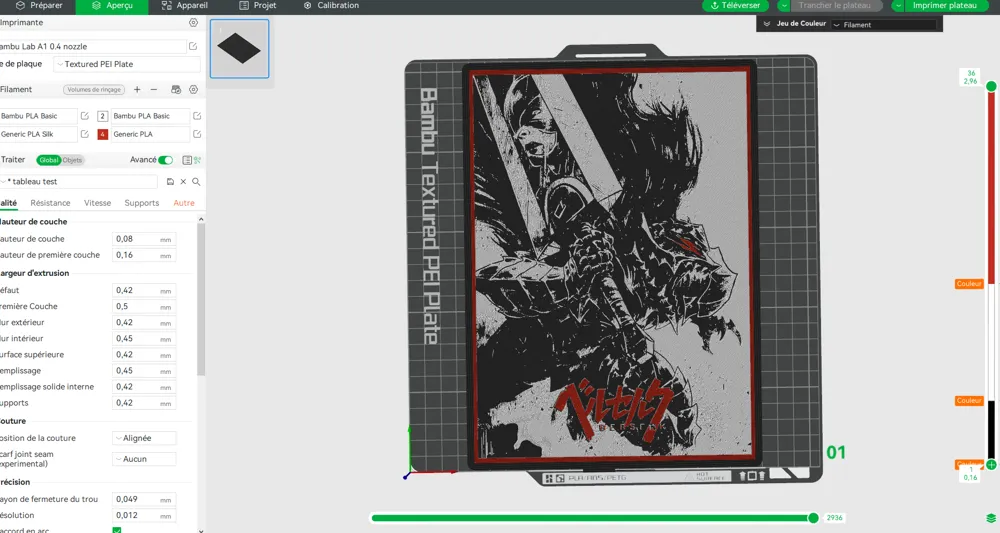The image size is (1000, 533).
Task: Select the Résistance settings tab
Action: (50, 203)
